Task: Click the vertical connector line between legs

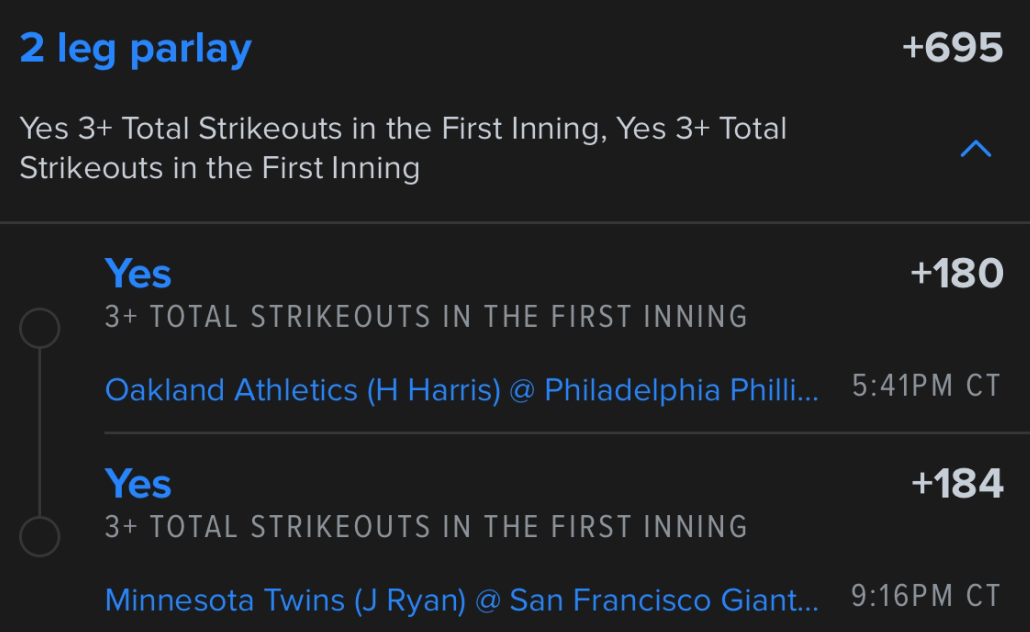Action: [x=40, y=432]
